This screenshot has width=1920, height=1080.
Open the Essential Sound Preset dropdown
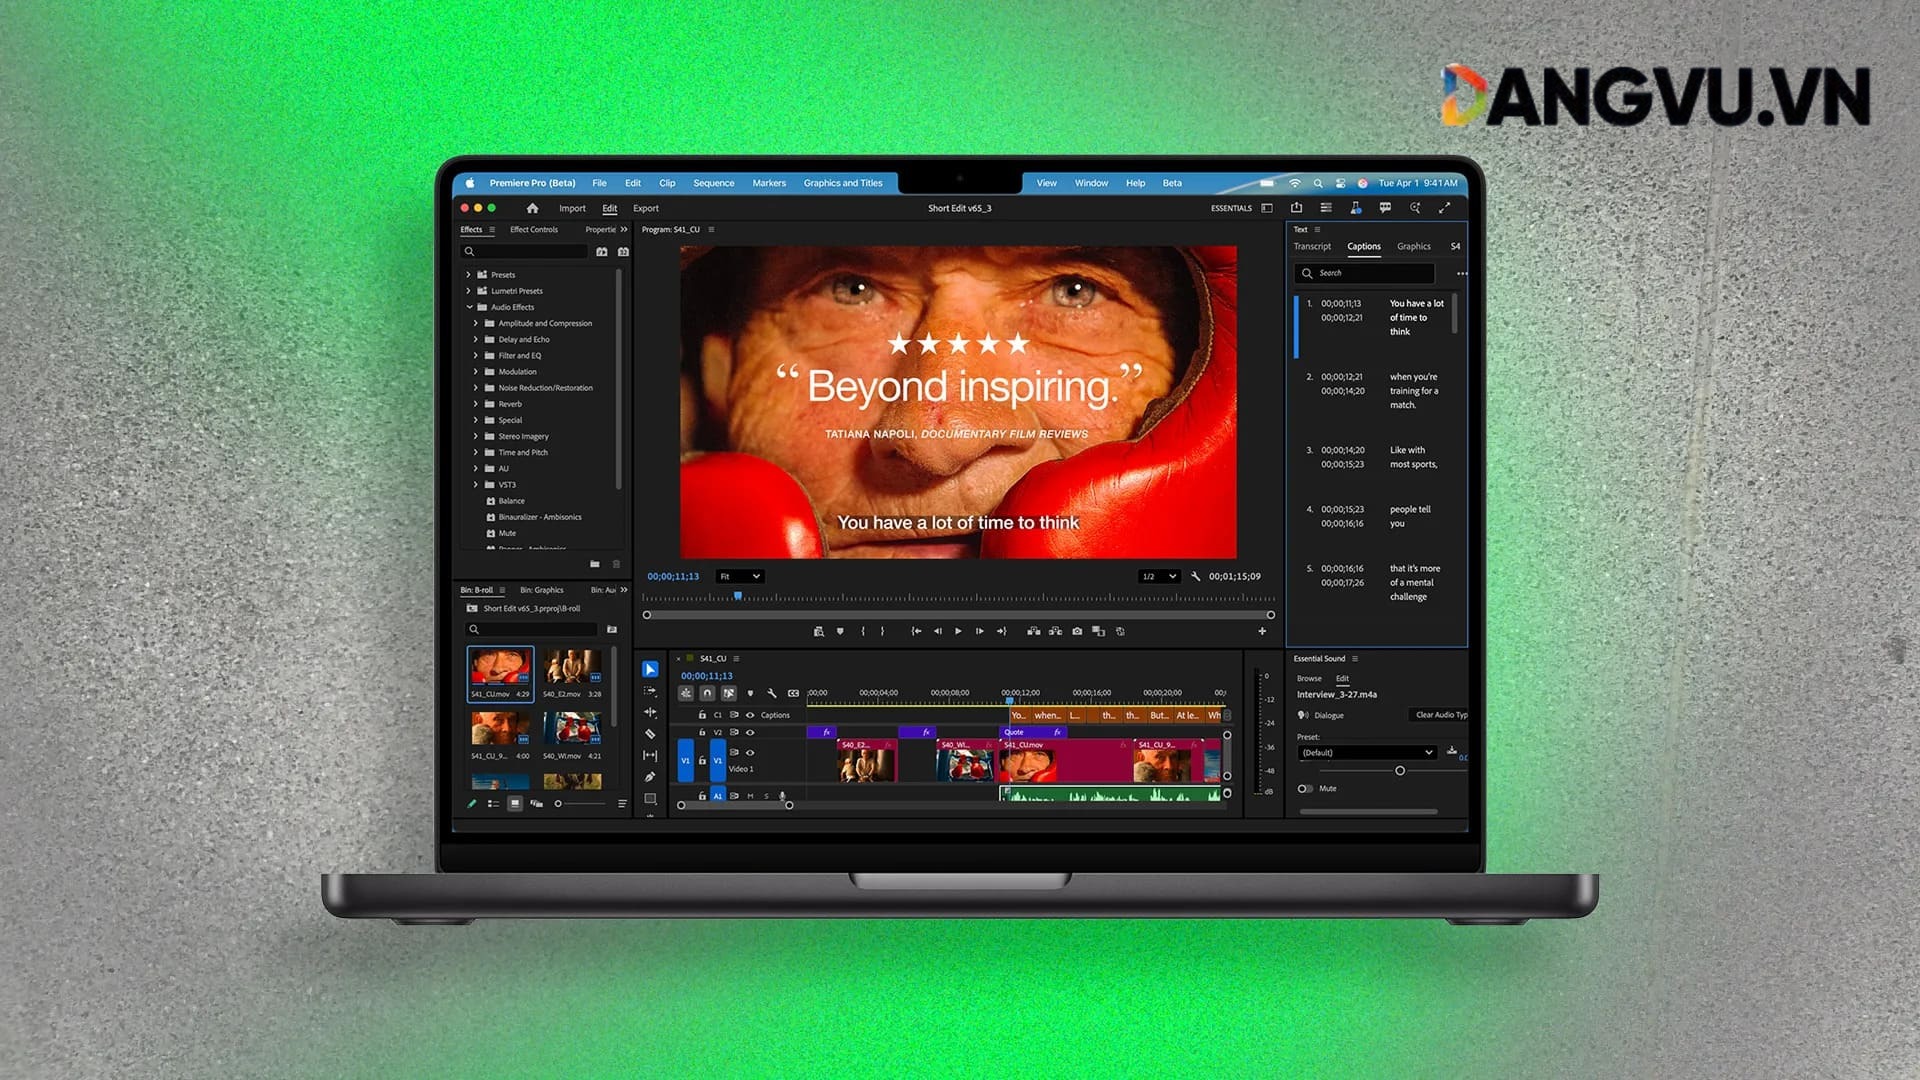click(1367, 752)
